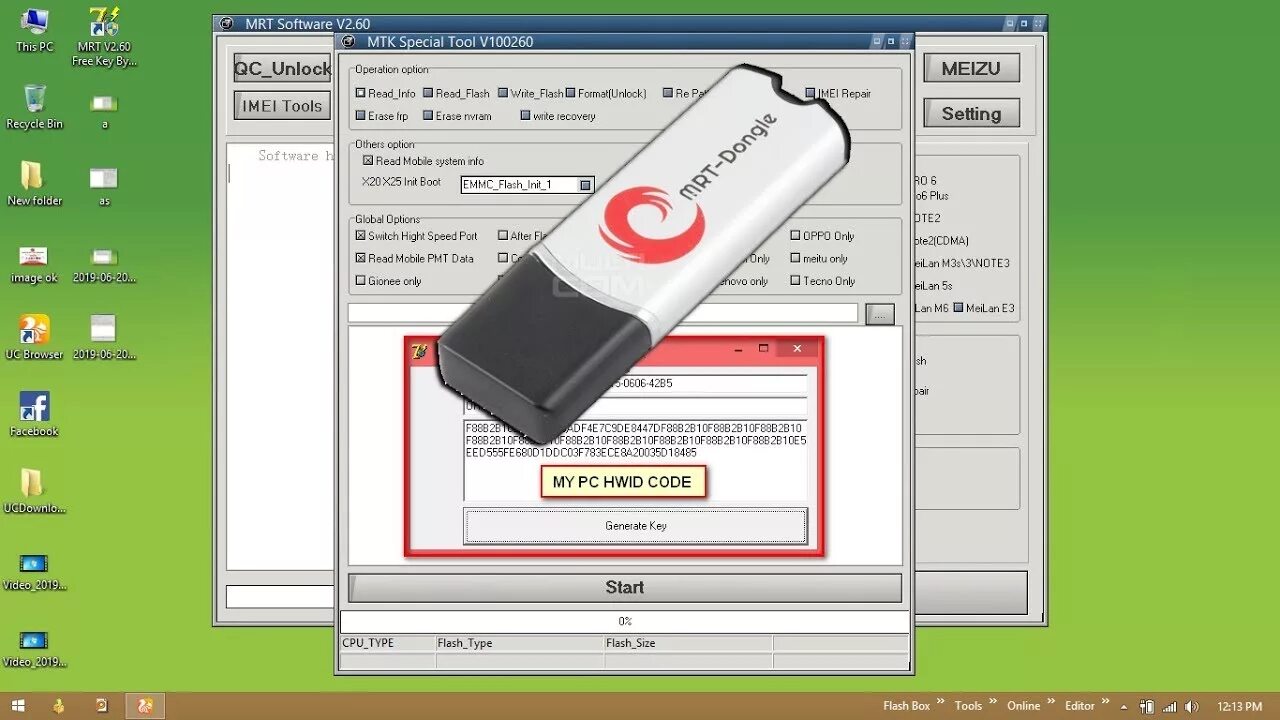The height and width of the screenshot is (720, 1280).
Task: Open This PC desktop icon
Action: click(34, 30)
